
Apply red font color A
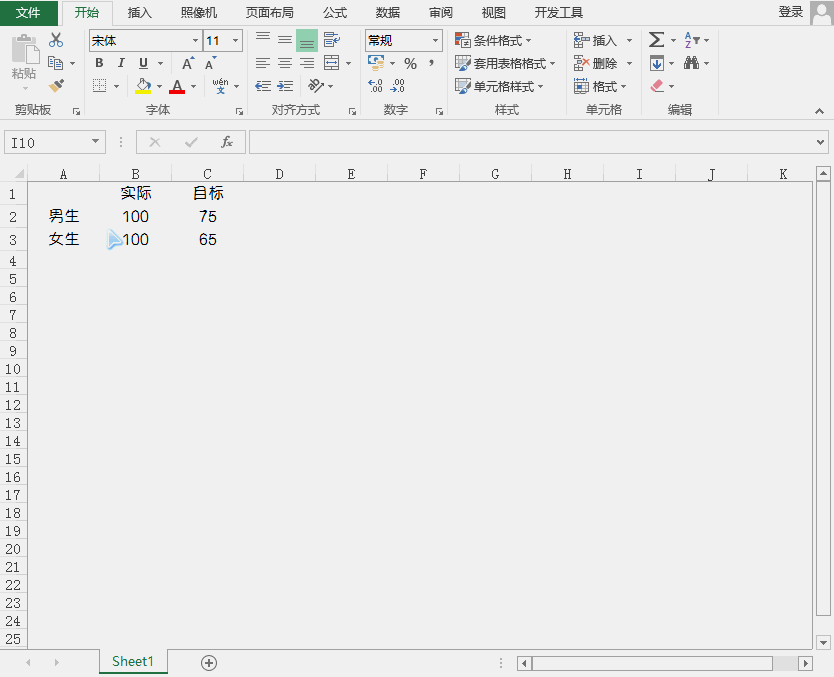tap(177, 86)
